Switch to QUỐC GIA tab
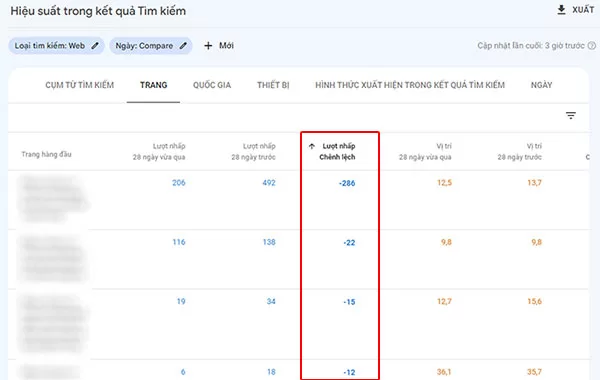600x380 pixels. 212,85
